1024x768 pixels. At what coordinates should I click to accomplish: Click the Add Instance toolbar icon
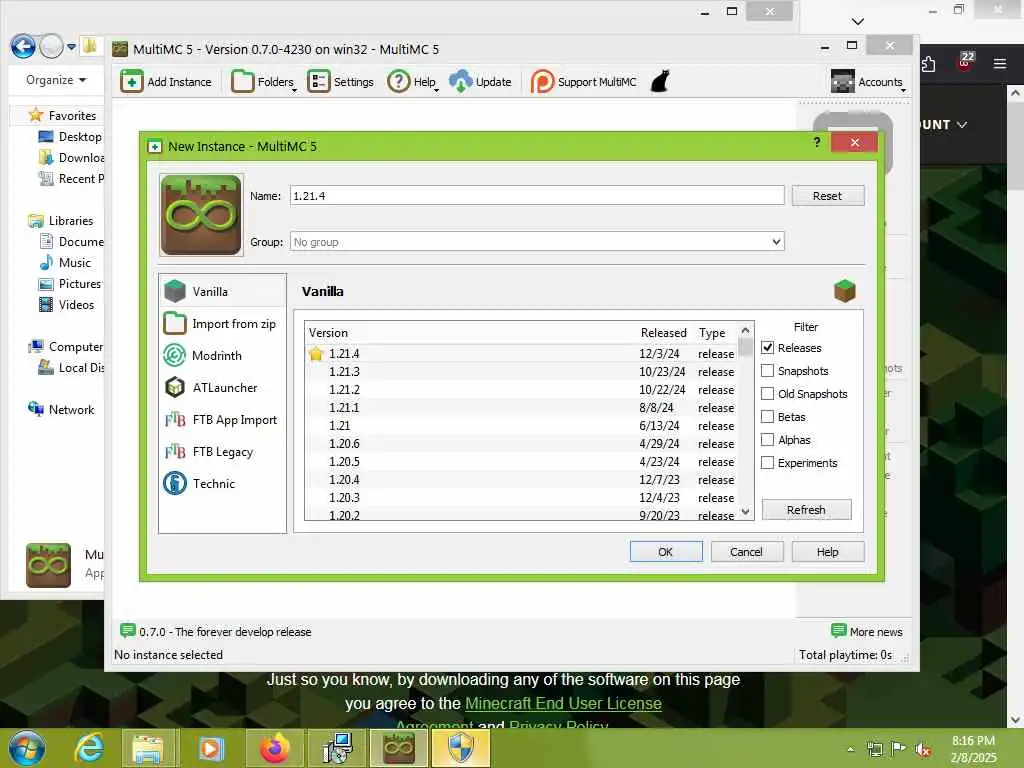[x=131, y=82]
